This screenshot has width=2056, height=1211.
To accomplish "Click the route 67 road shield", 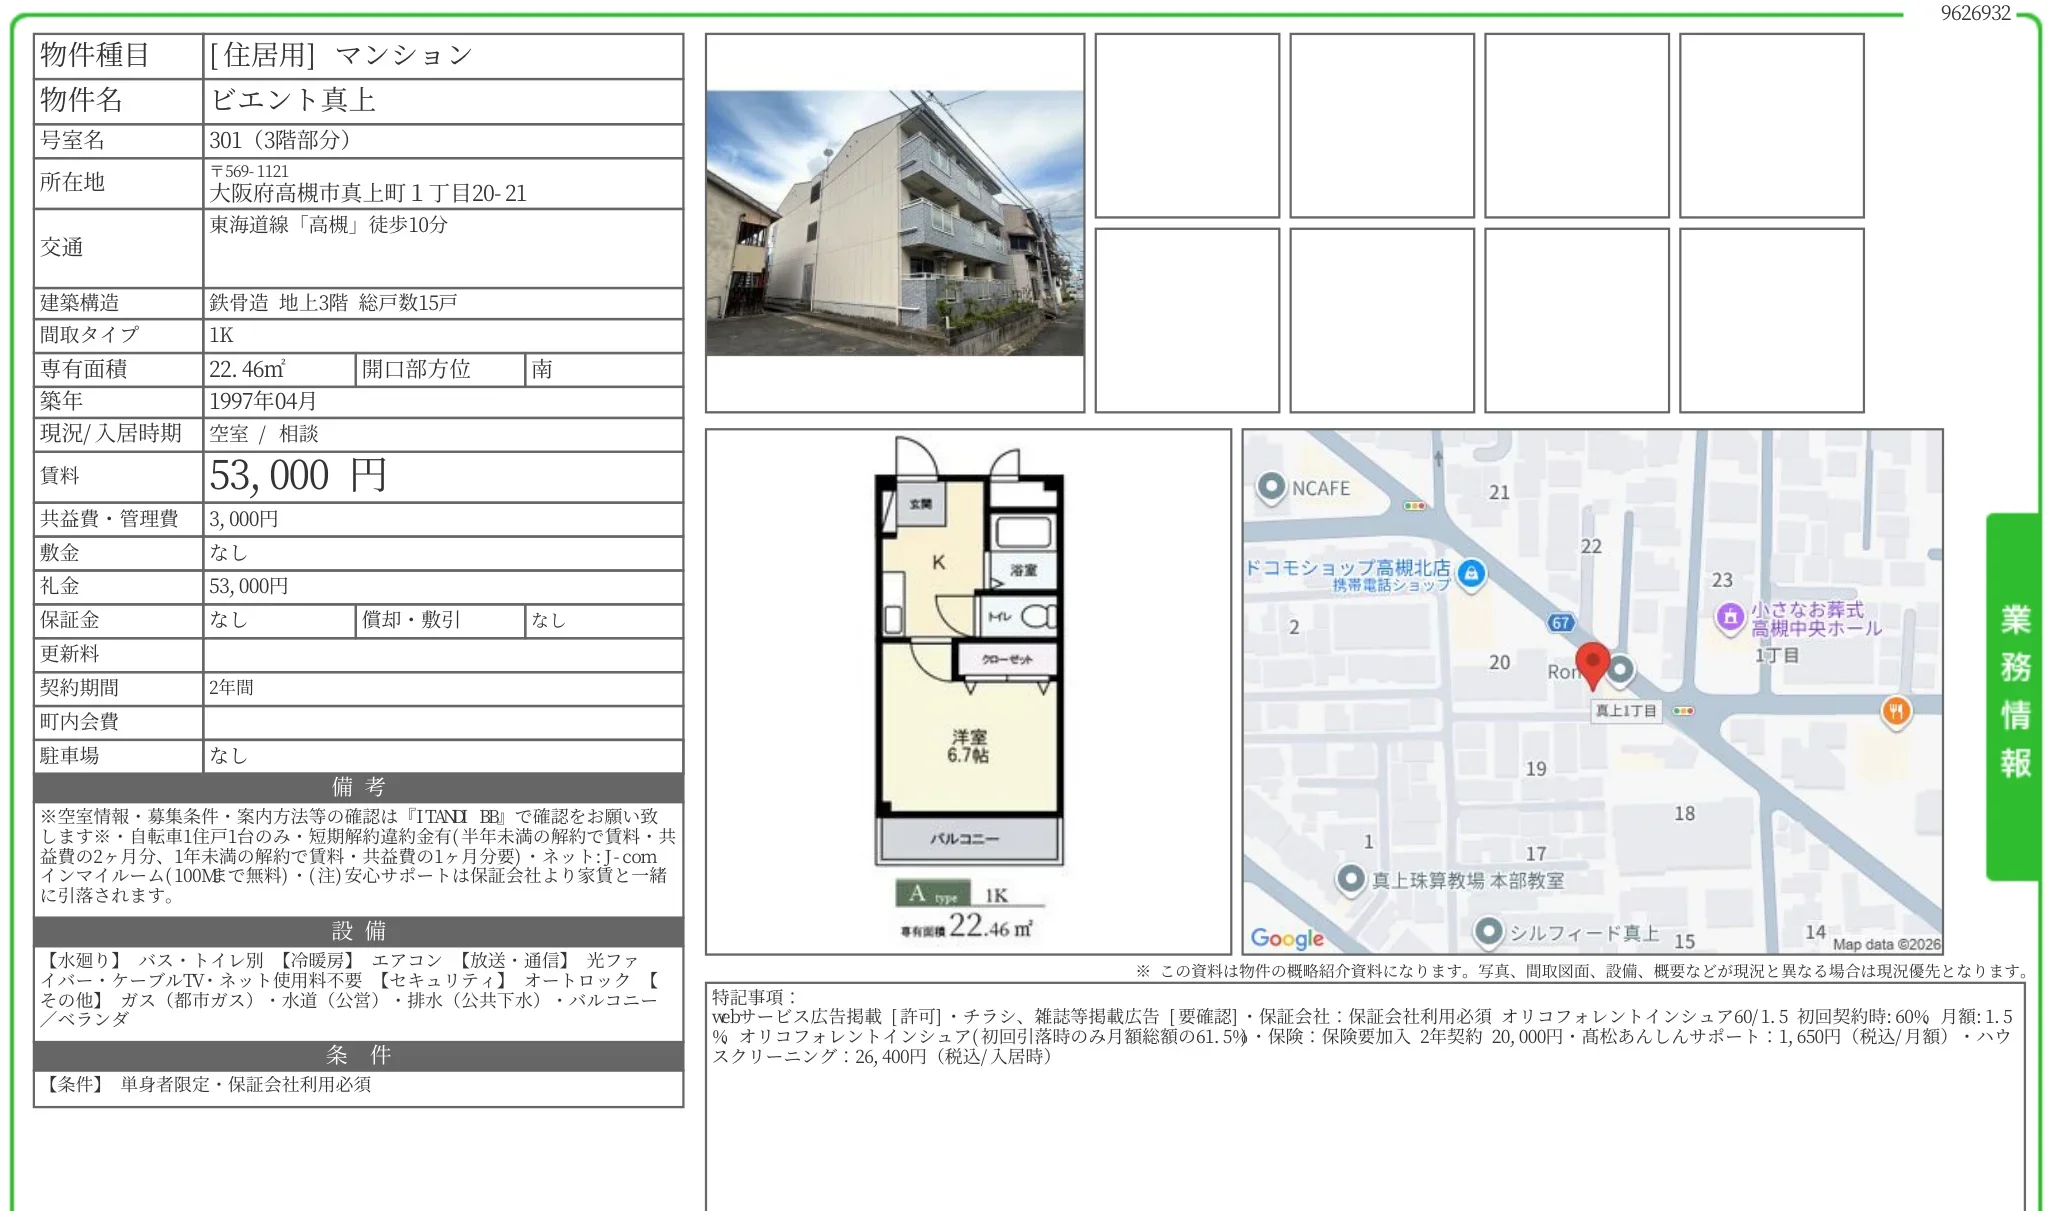I will [1561, 623].
